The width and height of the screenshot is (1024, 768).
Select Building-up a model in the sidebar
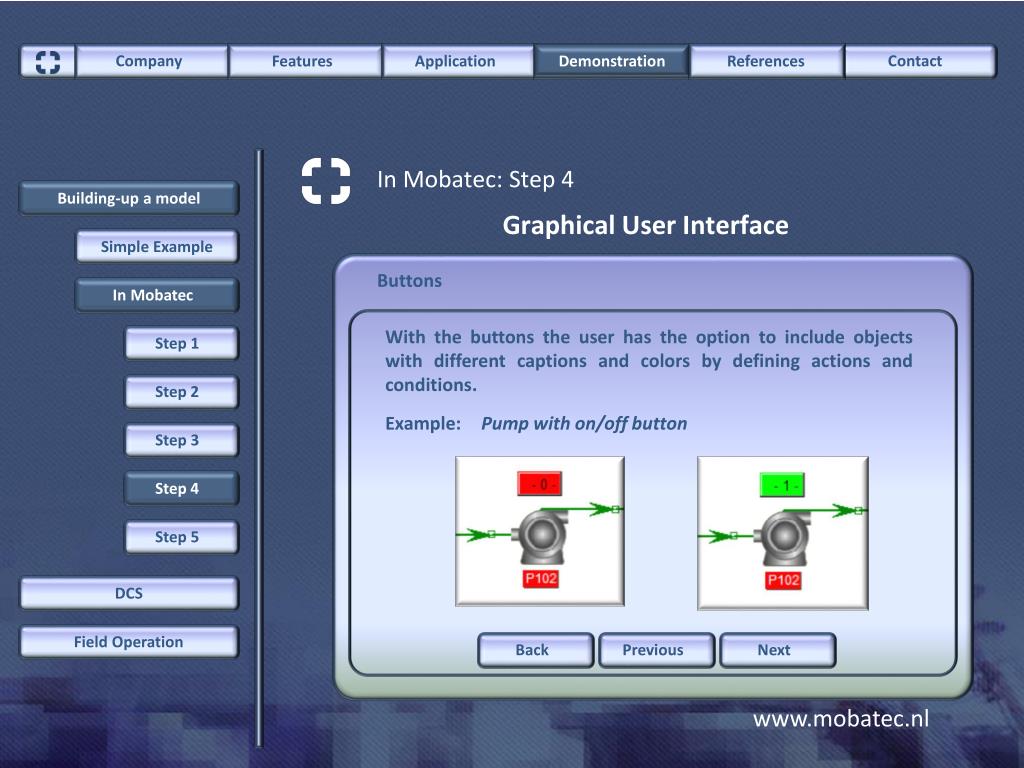point(129,199)
